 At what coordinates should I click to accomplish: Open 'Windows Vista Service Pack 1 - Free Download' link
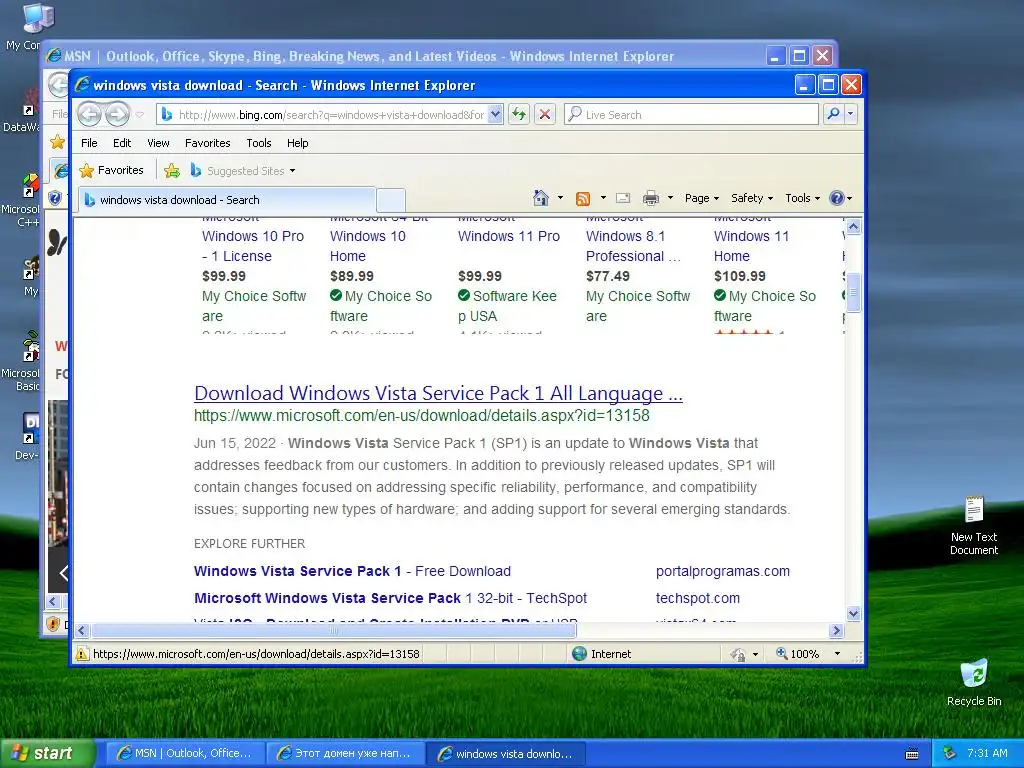(352, 571)
